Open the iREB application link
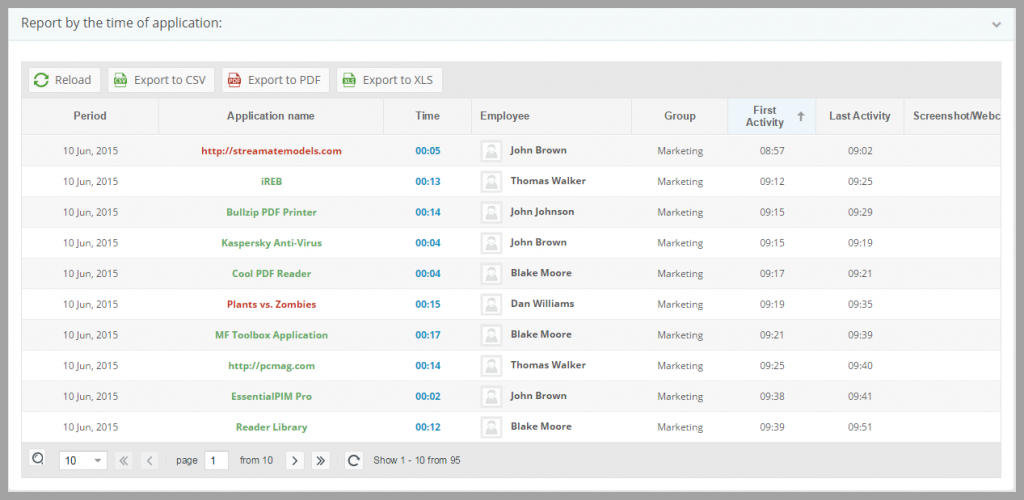 [271, 181]
